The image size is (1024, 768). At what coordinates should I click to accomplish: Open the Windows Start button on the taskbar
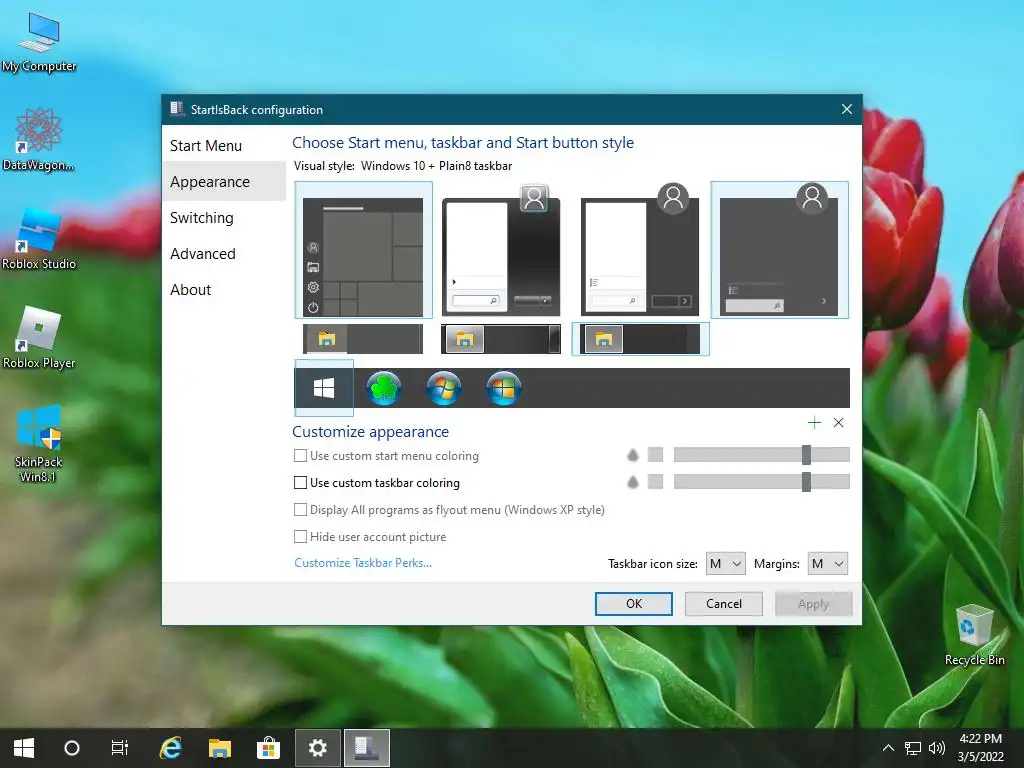point(24,748)
